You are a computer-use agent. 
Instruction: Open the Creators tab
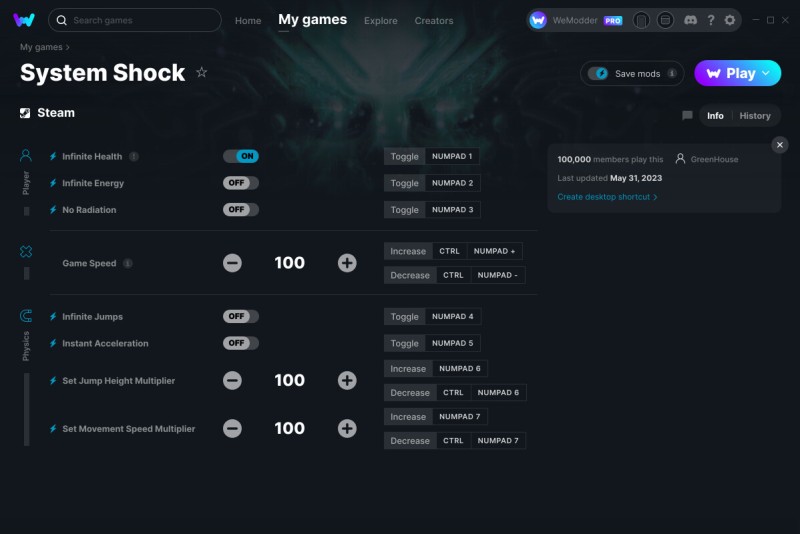[434, 21]
